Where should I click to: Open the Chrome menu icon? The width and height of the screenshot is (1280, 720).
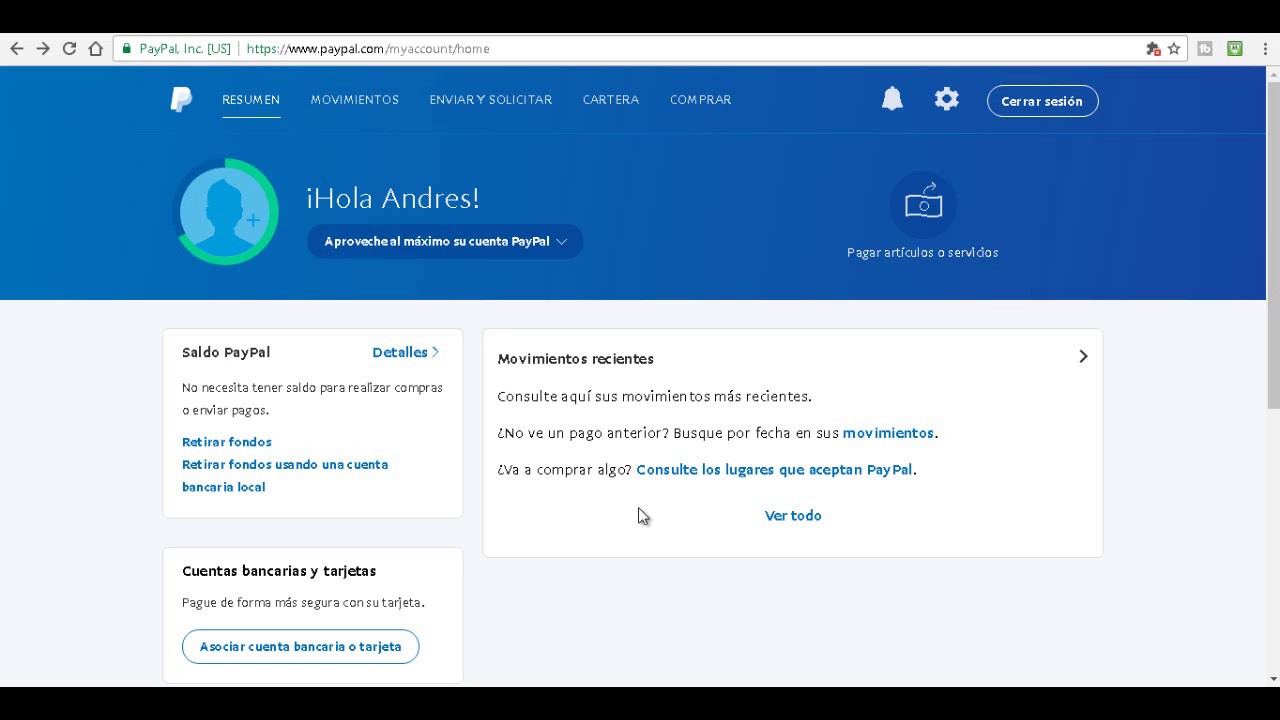(1265, 48)
